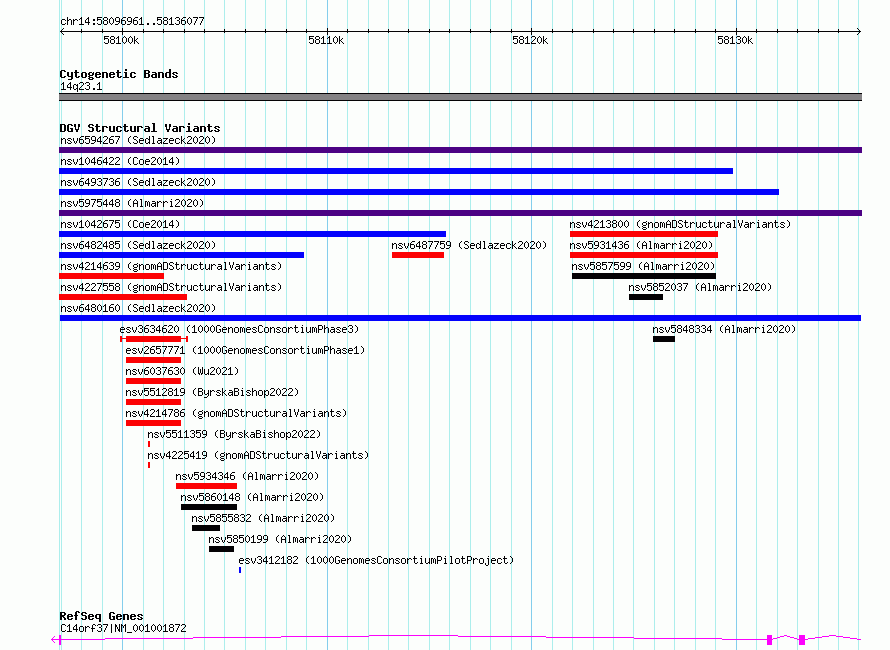Viewport: 890px width, 650px height.
Task: Click the 58120k ruler tick label
Action: (x=530, y=40)
